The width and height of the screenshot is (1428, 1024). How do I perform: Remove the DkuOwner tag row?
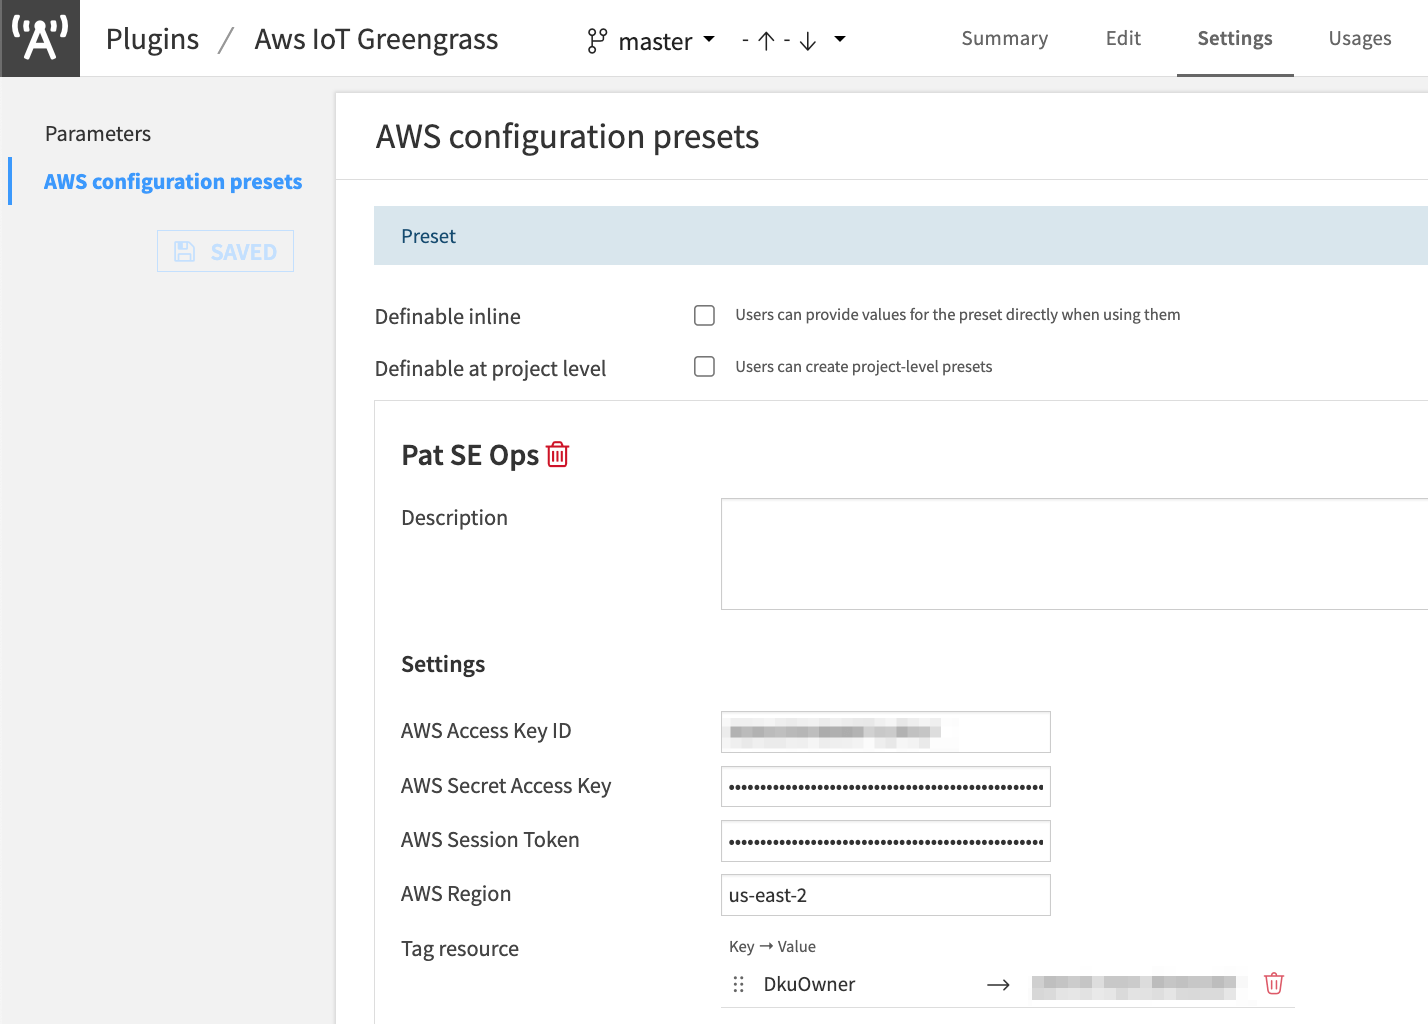coord(1274,983)
